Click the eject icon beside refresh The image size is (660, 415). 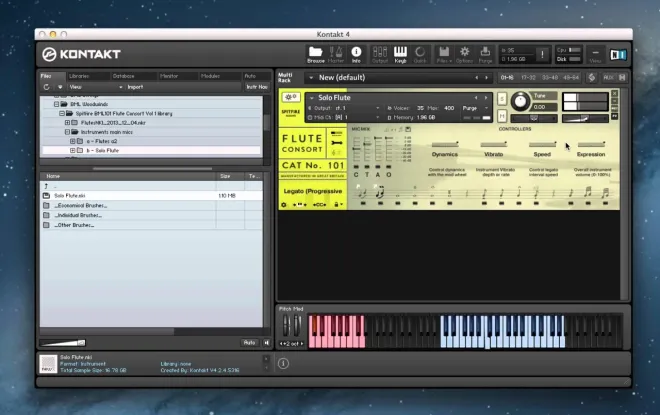tap(60, 87)
